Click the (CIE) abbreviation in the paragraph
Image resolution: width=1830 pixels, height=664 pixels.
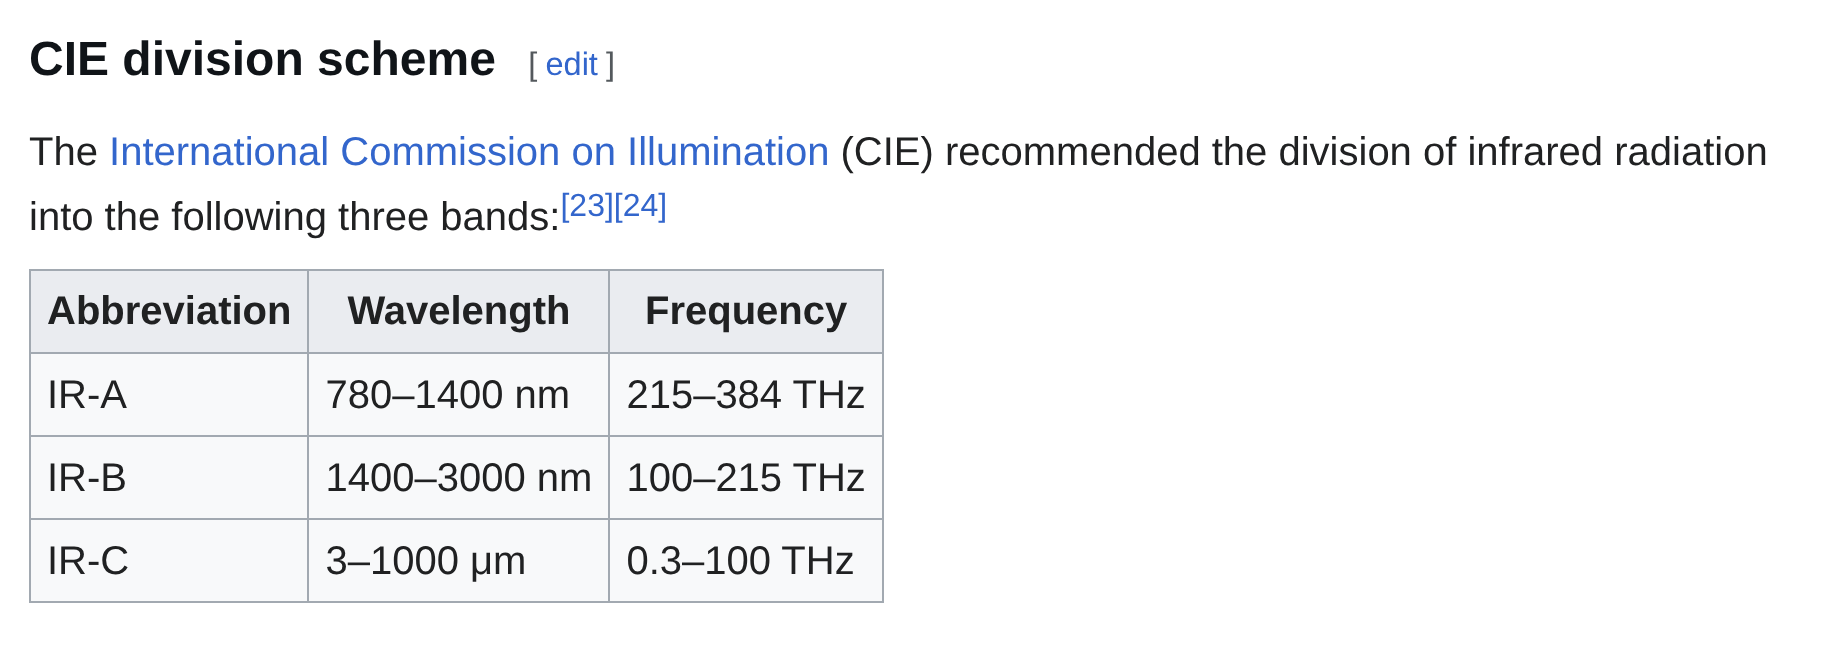pos(887,152)
